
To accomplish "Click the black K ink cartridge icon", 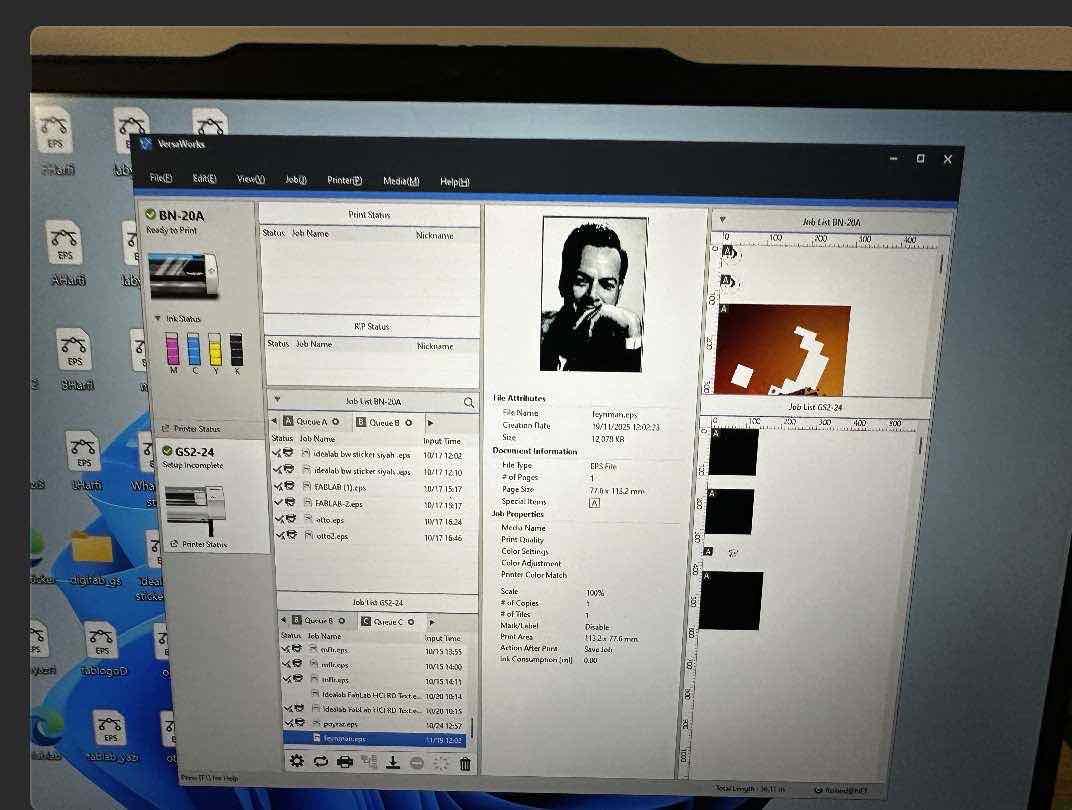I will click(236, 349).
